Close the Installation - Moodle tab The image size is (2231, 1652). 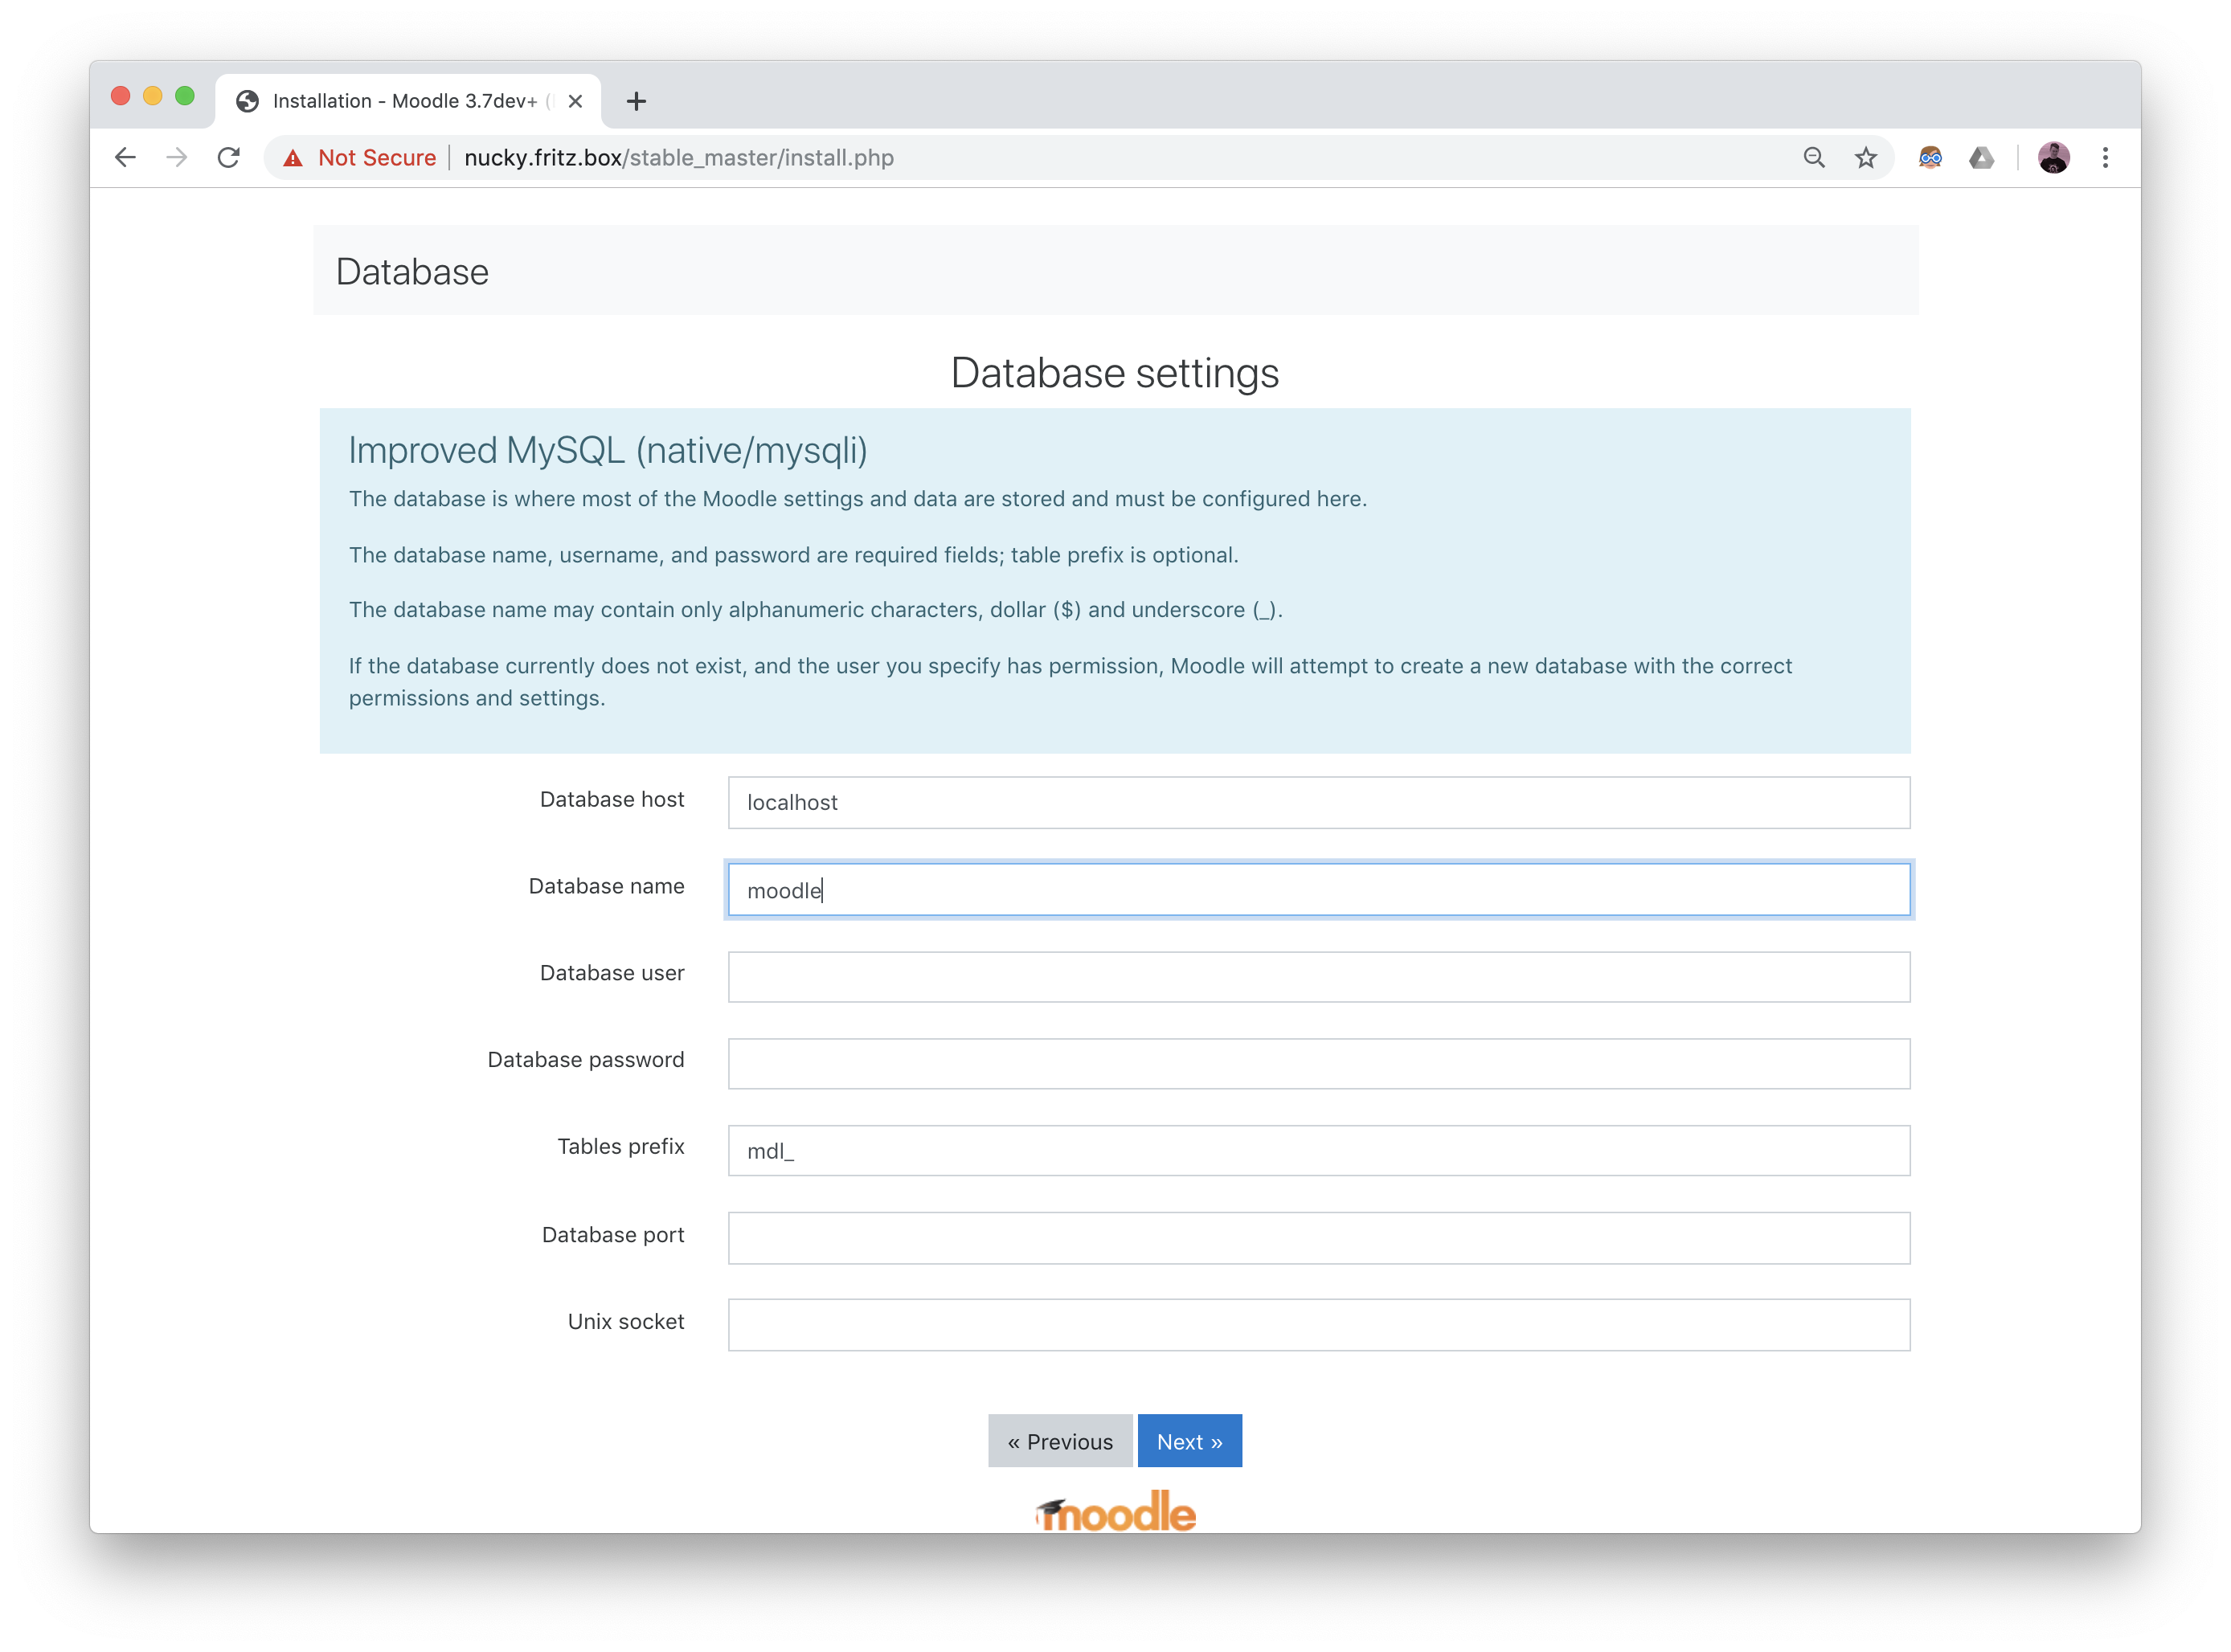click(x=575, y=101)
